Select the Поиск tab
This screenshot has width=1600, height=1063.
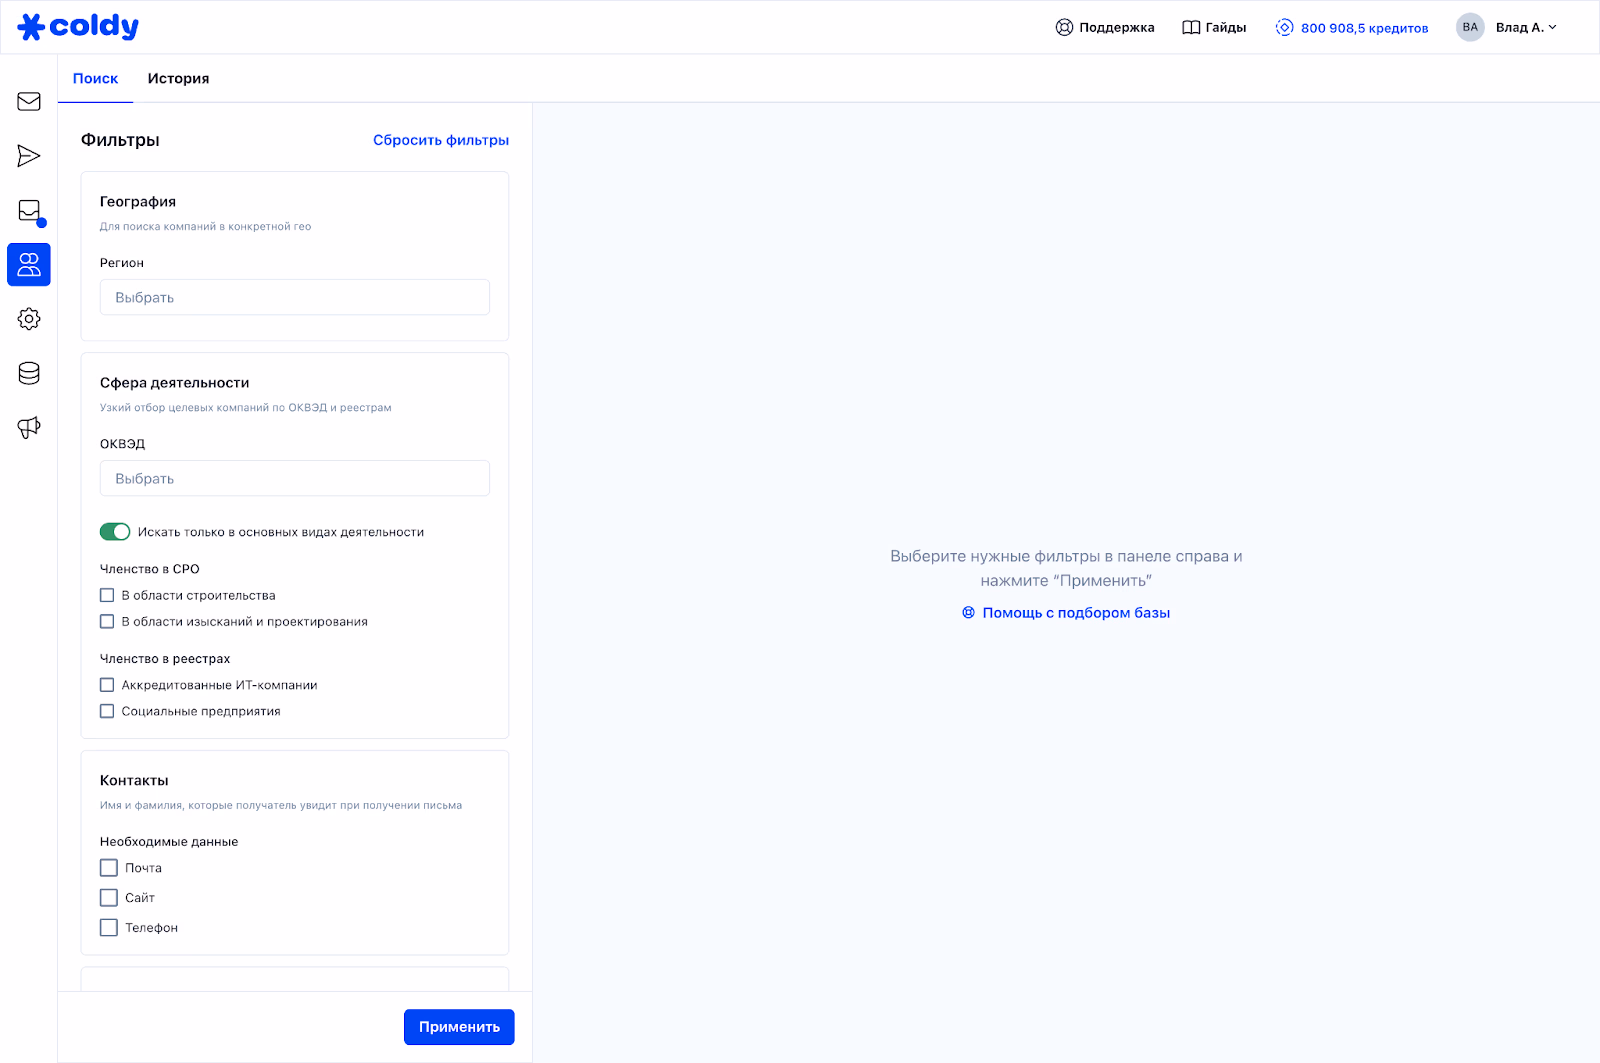point(95,79)
